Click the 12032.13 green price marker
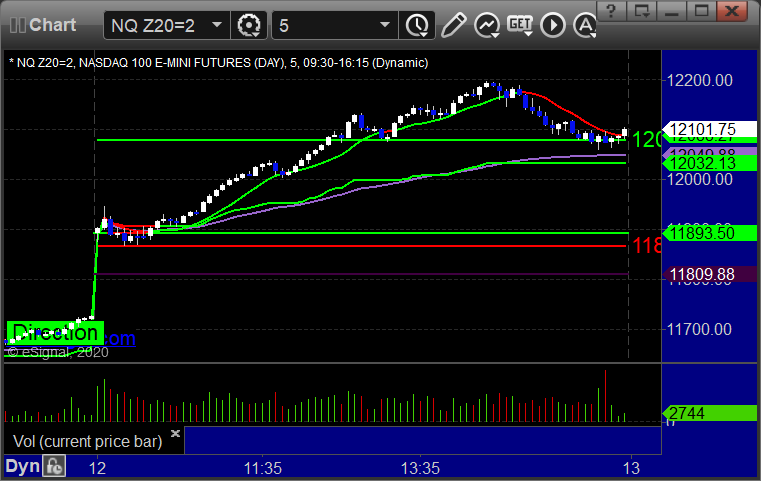The height and width of the screenshot is (481, 761). point(710,164)
